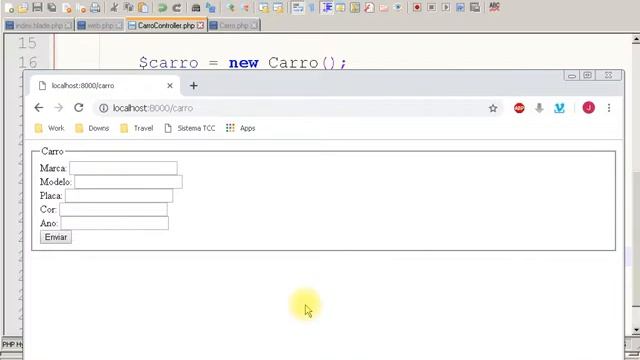Save the file with the floppy icon
640x360 pixels.
(x=37, y=7)
